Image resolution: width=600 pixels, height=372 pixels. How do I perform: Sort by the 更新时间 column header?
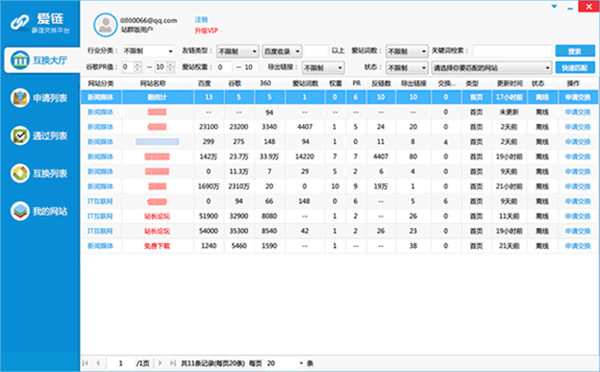tap(509, 83)
